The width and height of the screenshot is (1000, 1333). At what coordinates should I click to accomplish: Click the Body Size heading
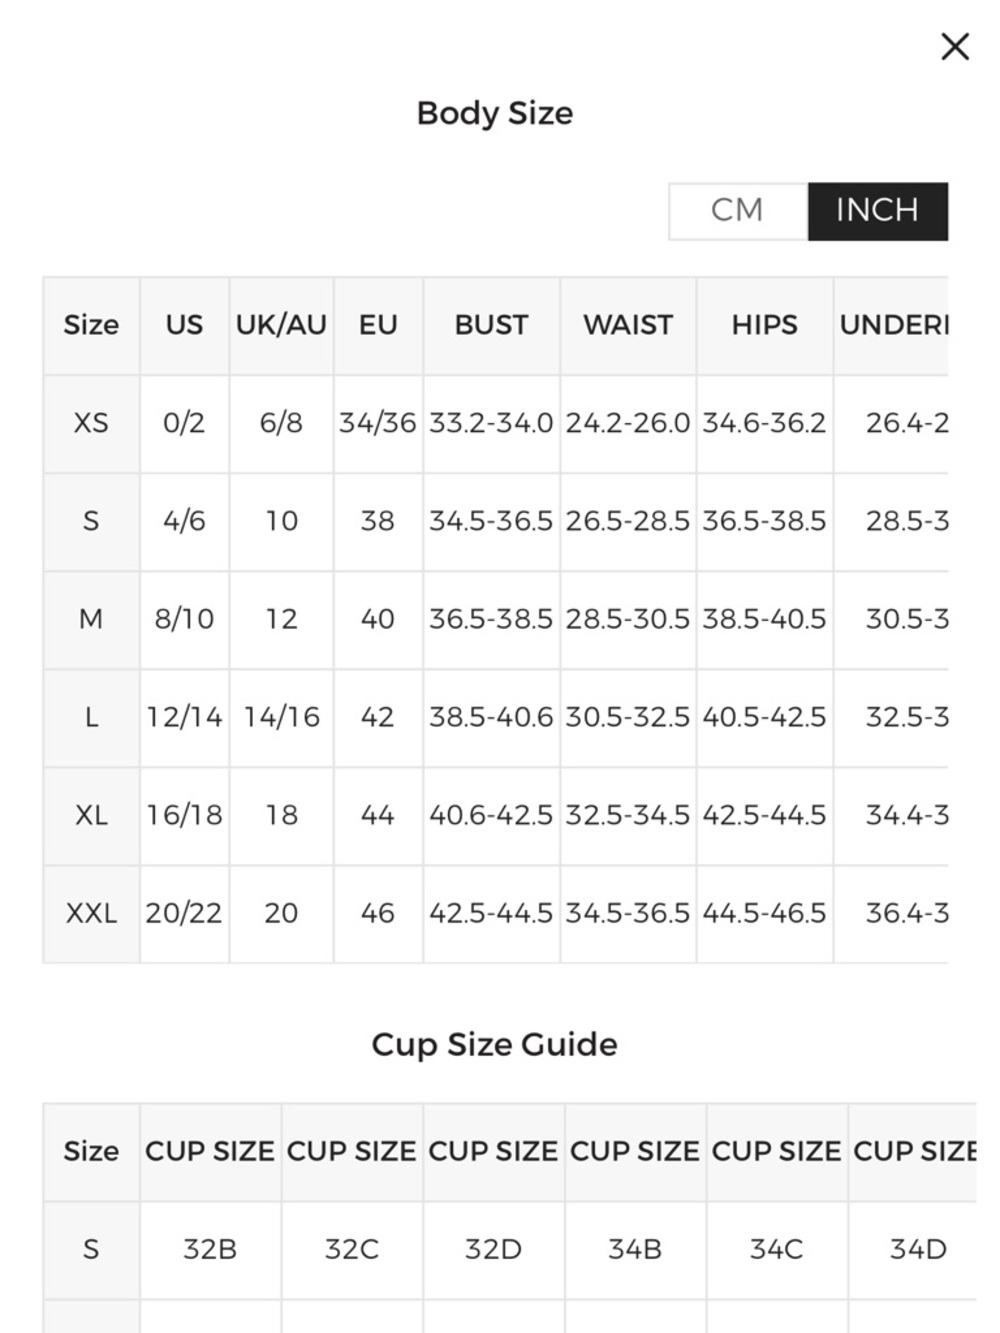[495, 113]
